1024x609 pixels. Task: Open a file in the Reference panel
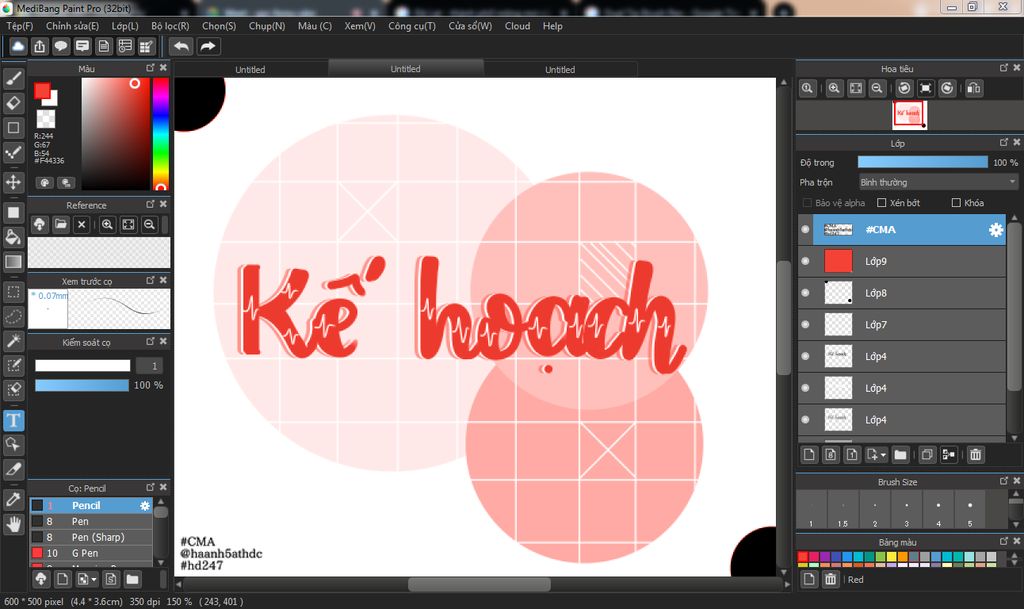click(x=61, y=225)
